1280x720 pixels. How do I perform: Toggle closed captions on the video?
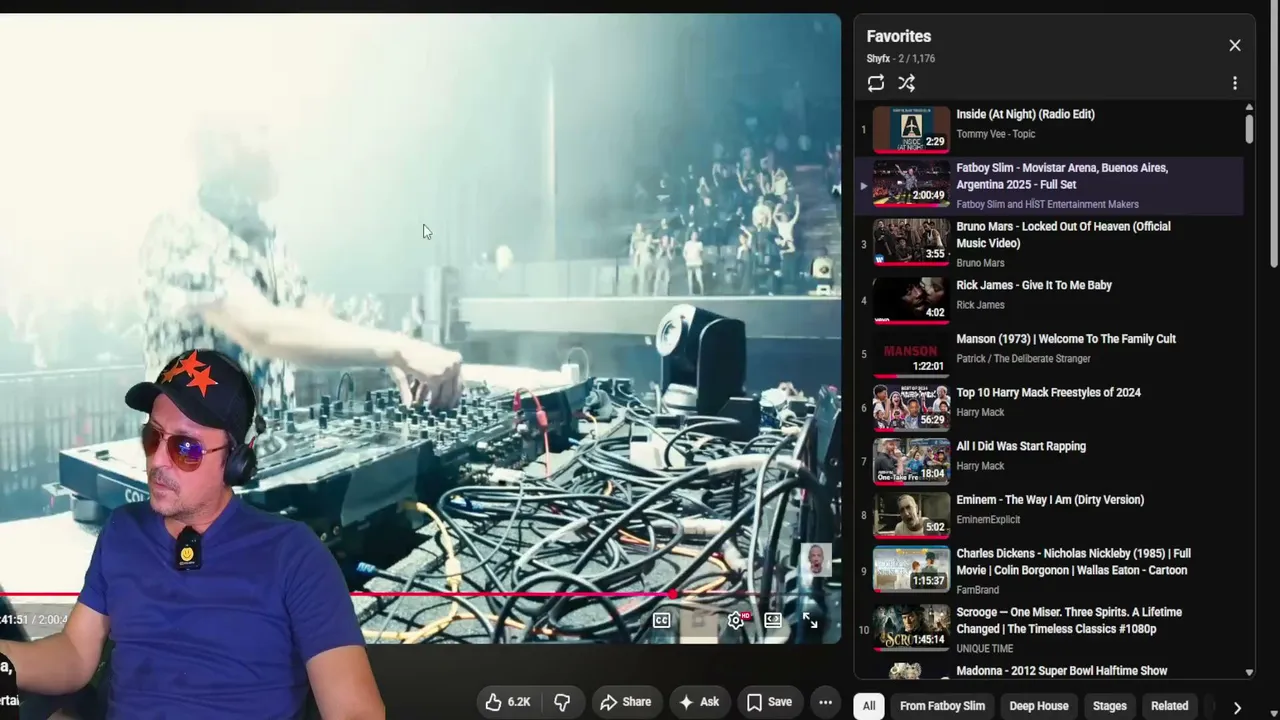tap(662, 620)
